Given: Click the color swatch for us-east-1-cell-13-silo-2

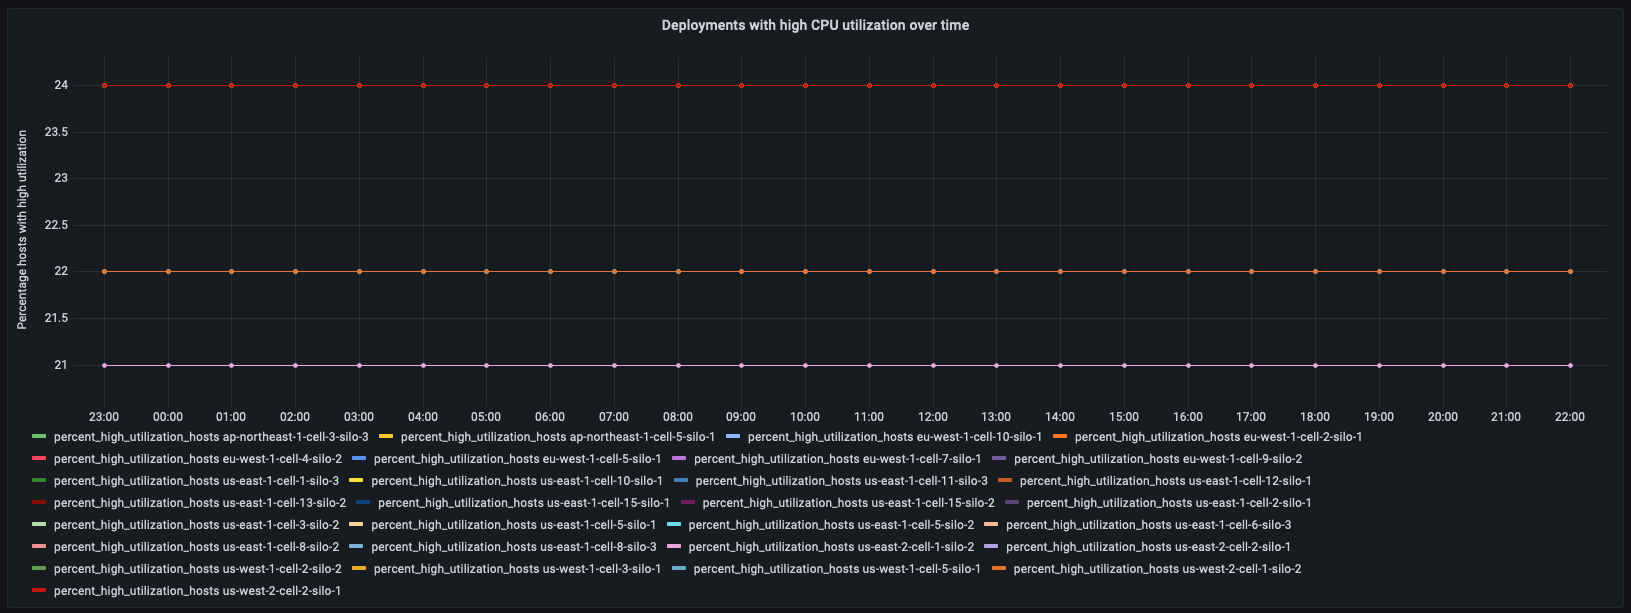Looking at the screenshot, I should pos(39,503).
